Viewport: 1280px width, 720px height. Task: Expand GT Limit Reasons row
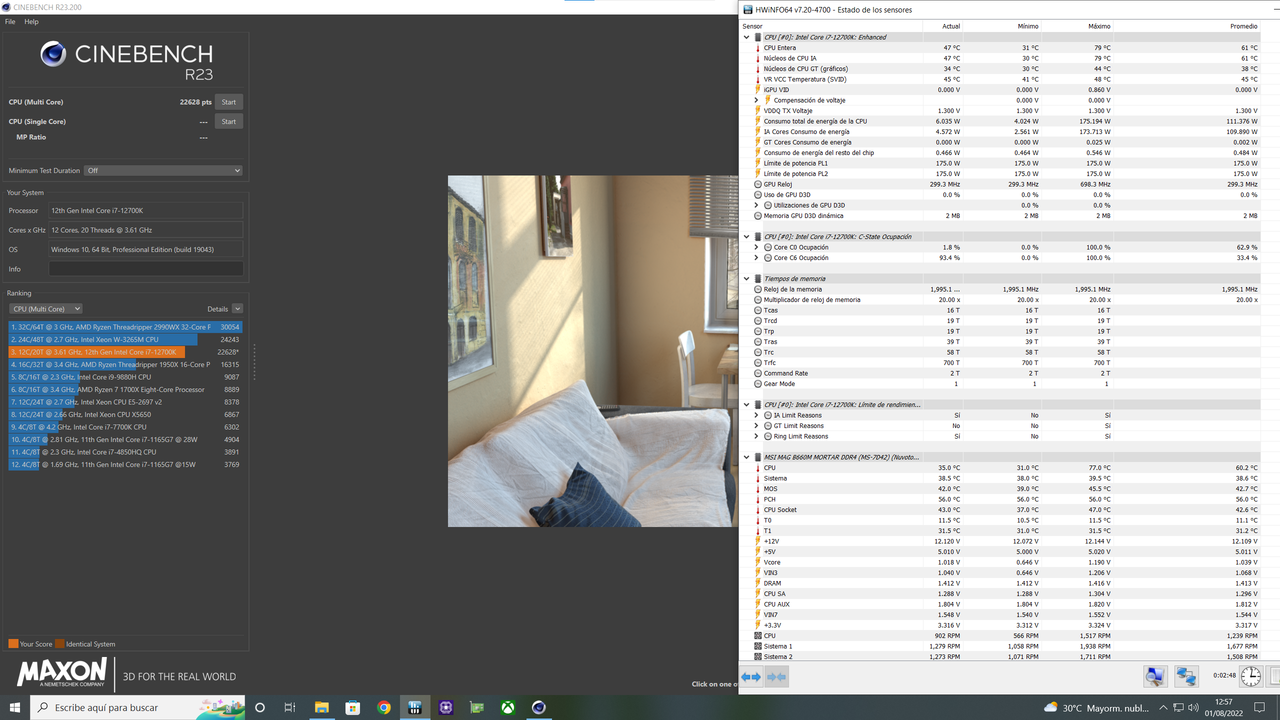click(757, 426)
